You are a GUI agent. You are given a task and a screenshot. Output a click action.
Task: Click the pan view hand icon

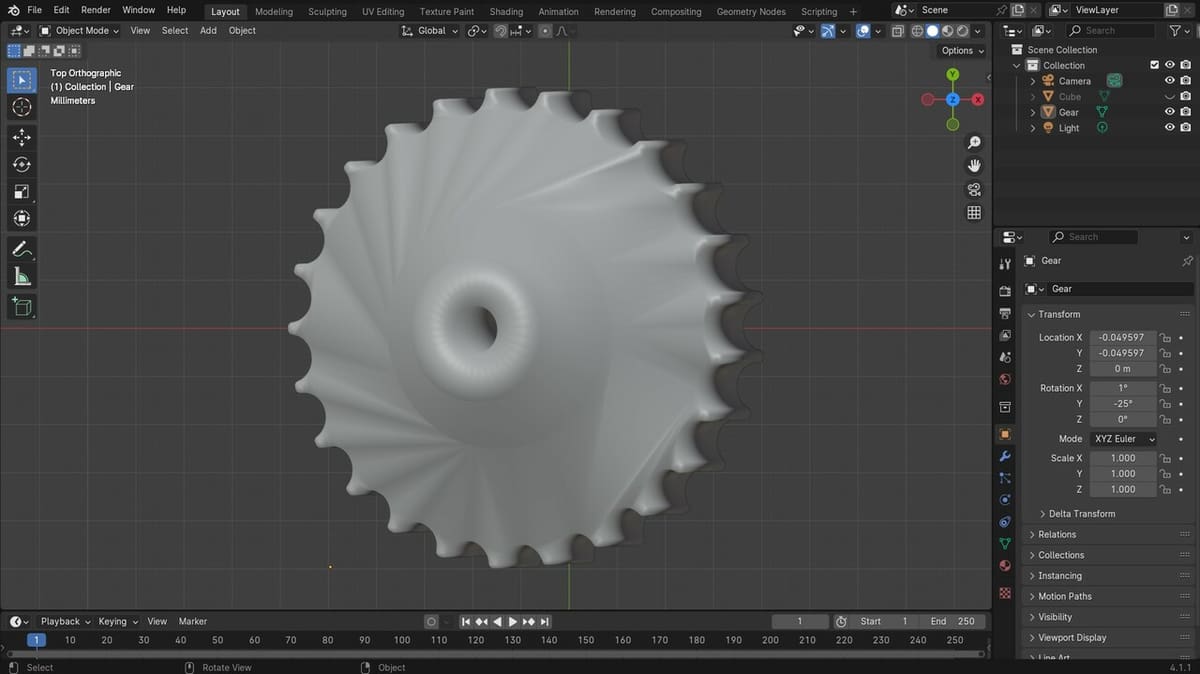pos(974,166)
